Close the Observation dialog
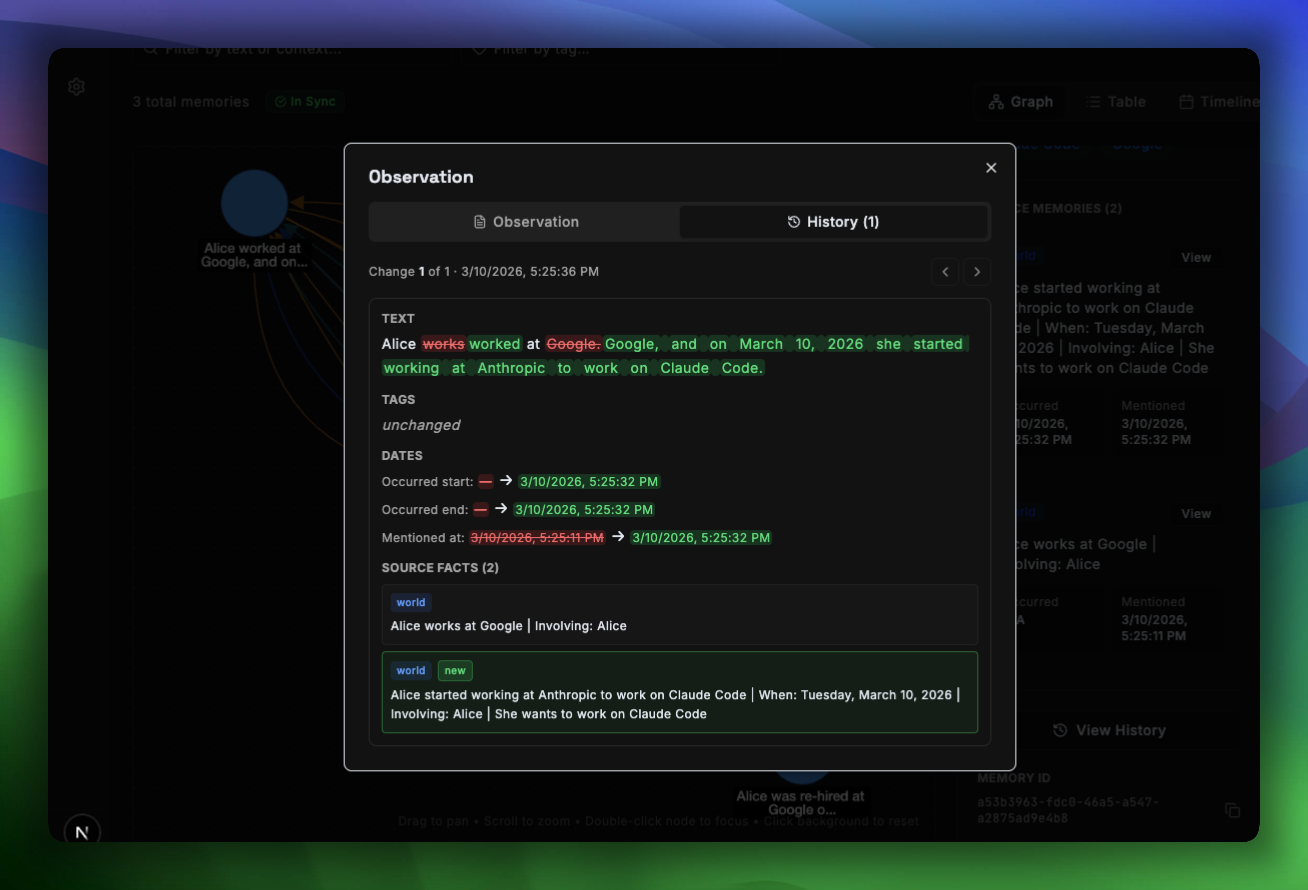 pos(991,168)
